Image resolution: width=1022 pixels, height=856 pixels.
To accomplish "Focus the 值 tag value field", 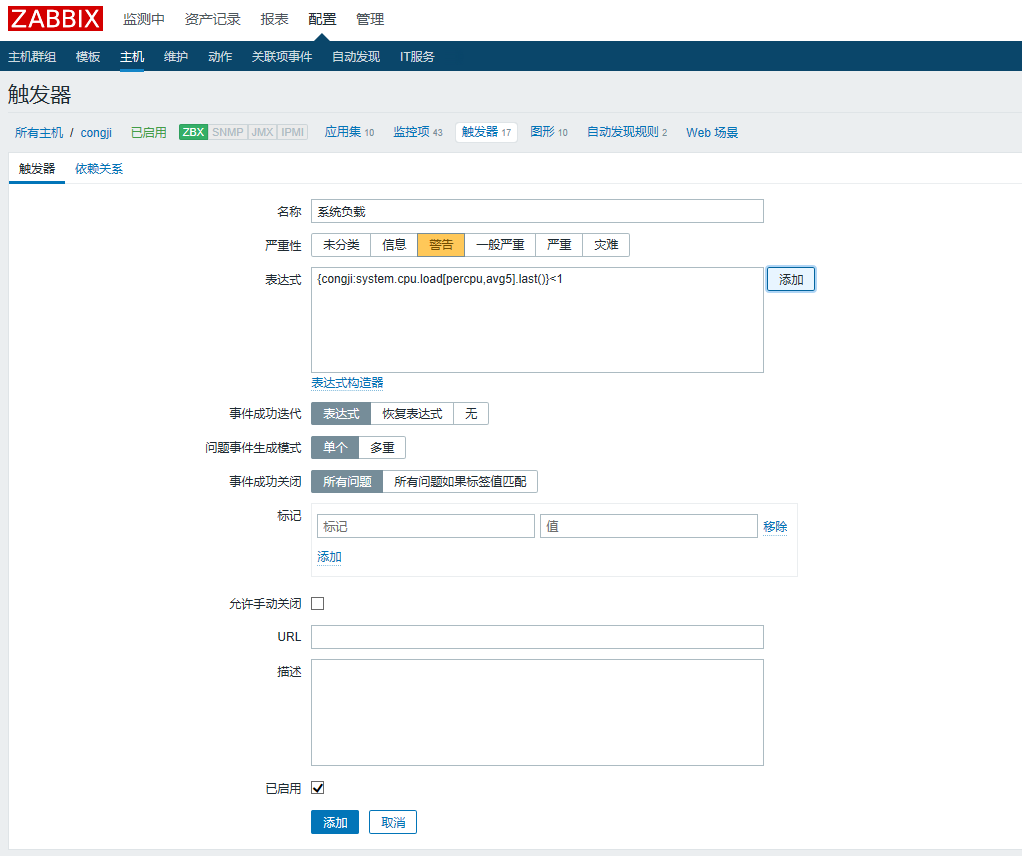I will [x=649, y=526].
